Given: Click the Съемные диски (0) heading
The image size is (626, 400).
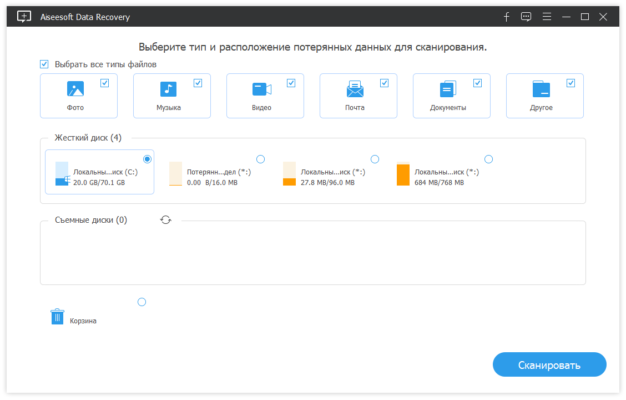Looking at the screenshot, I should 91,220.
